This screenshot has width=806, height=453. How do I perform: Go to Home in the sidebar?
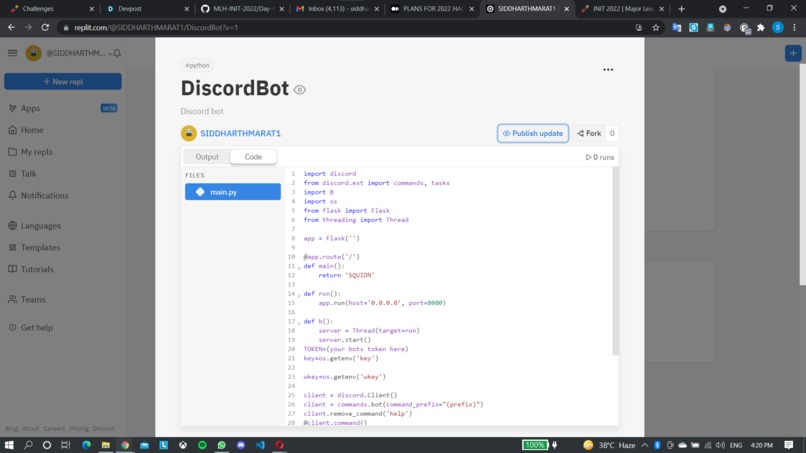coord(32,130)
